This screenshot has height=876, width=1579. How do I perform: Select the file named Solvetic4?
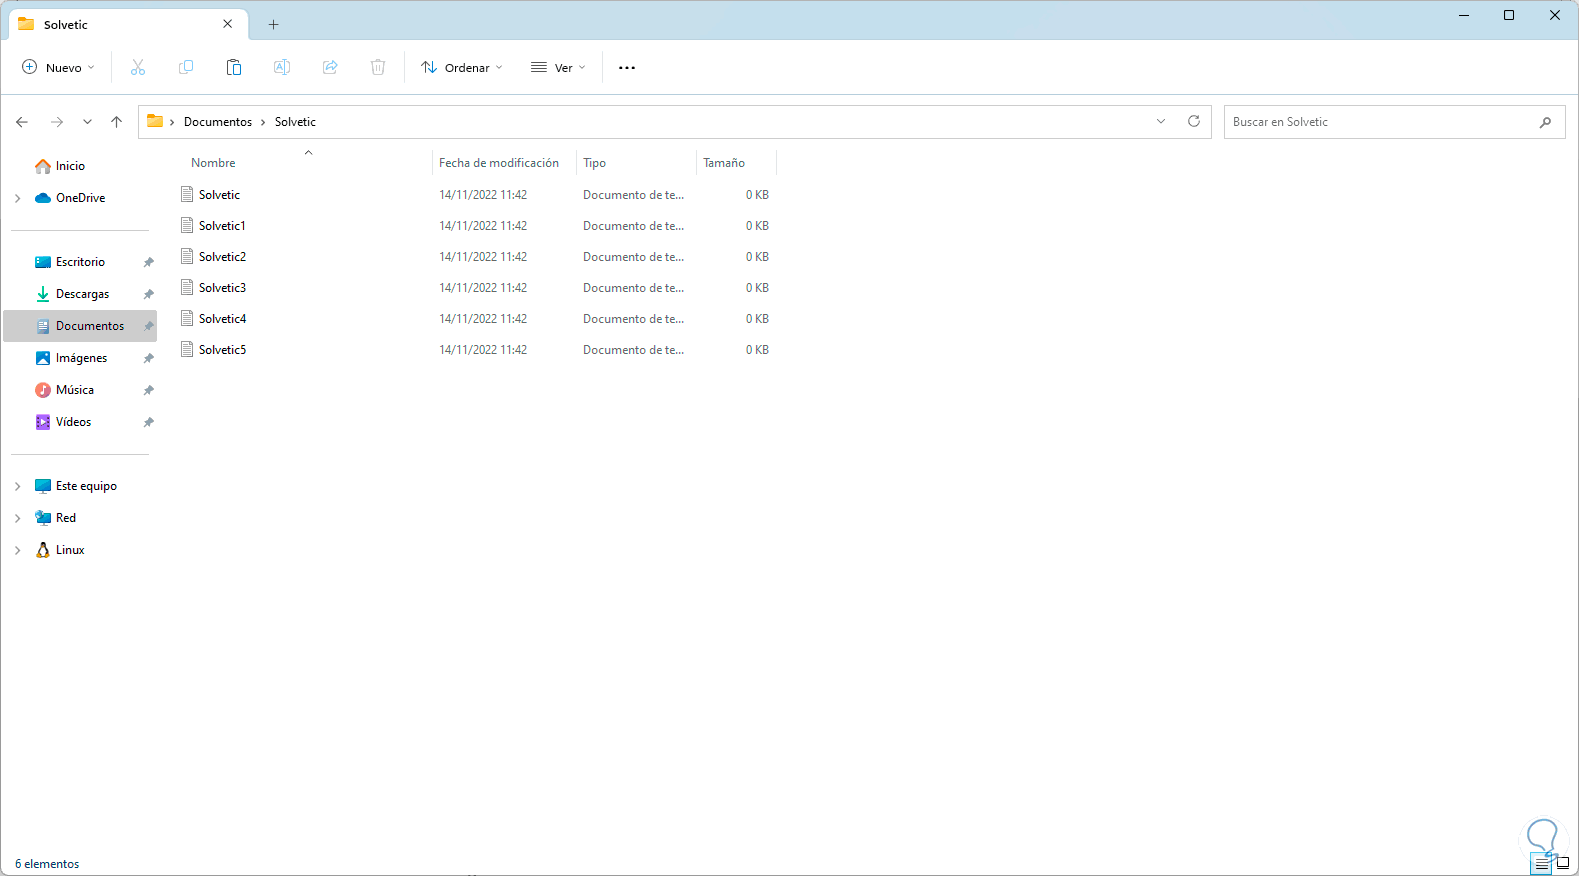coord(222,319)
